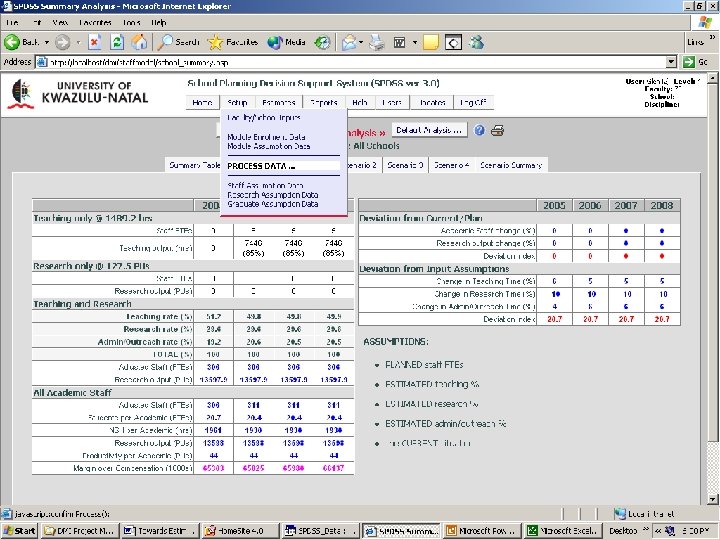This screenshot has height=540, width=720.
Task: Click the Log Off navigation button
Action: (472, 102)
